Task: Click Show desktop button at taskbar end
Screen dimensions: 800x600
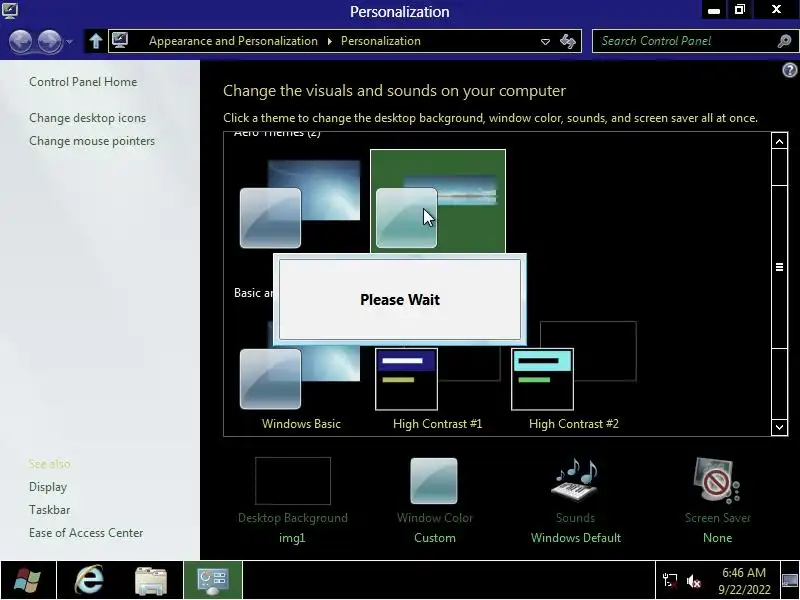Action: point(790,580)
